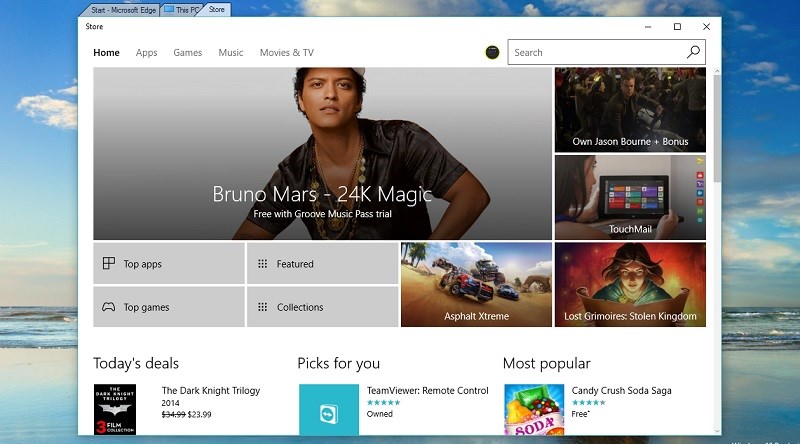The image size is (800, 444).
Task: Click the Owned label under TeamViewer
Action: click(x=380, y=414)
